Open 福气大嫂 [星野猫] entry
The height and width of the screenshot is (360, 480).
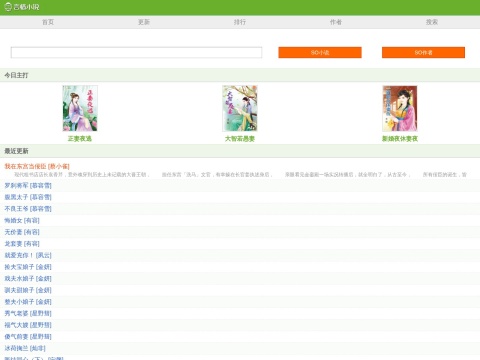(x=28, y=325)
